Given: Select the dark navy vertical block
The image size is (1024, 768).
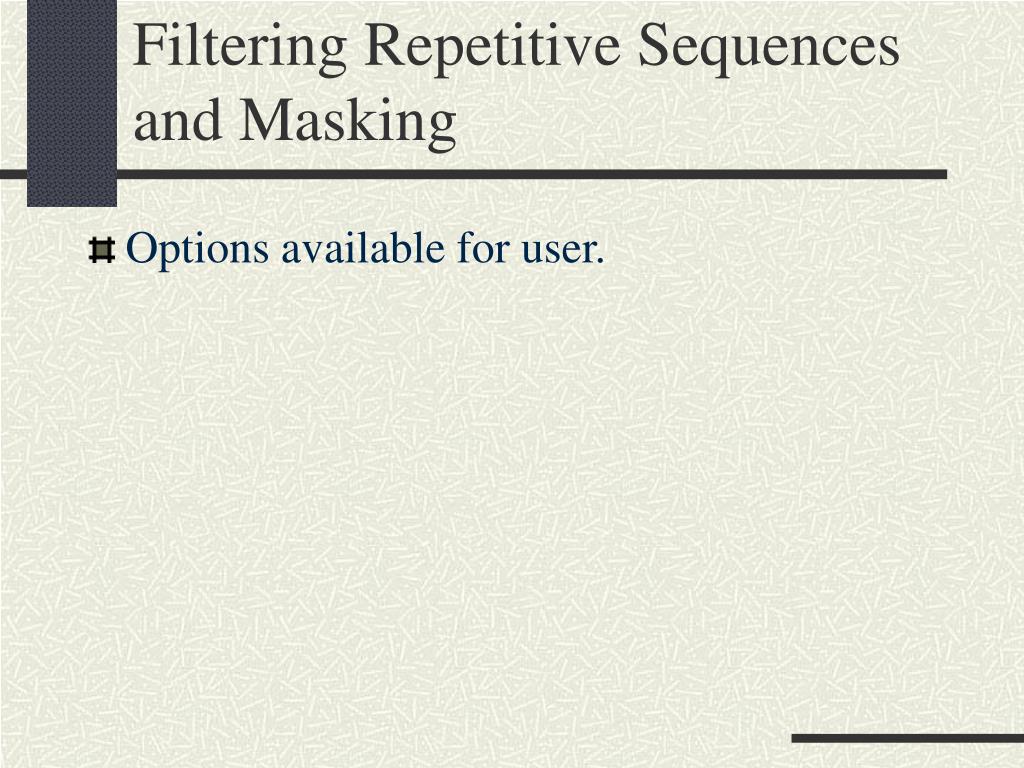Looking at the screenshot, I should pyautogui.click(x=72, y=103).
